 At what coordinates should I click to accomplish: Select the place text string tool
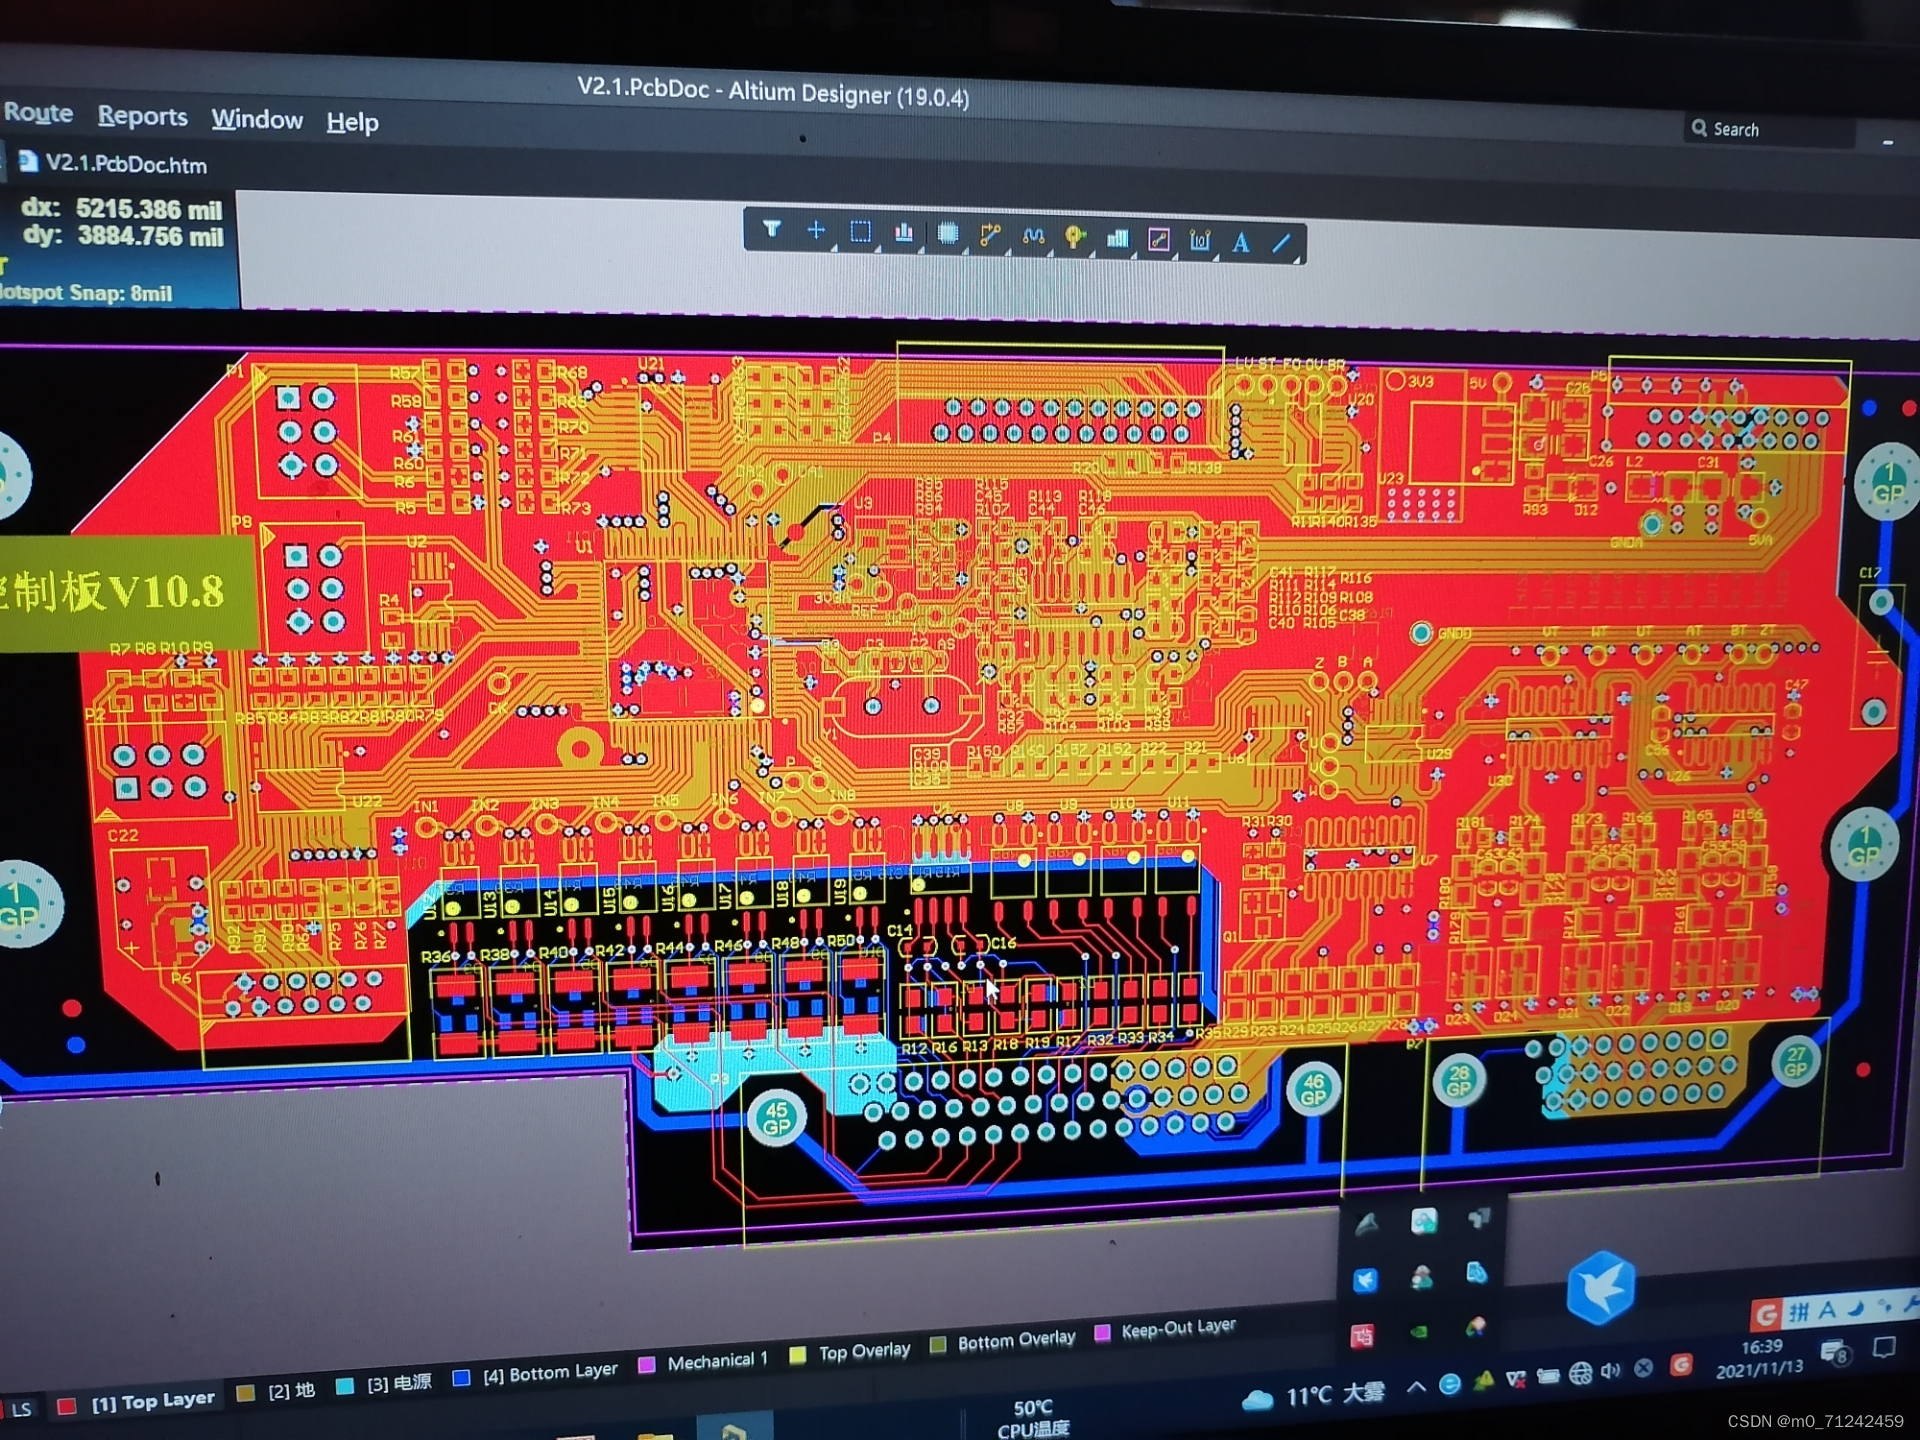point(1241,242)
